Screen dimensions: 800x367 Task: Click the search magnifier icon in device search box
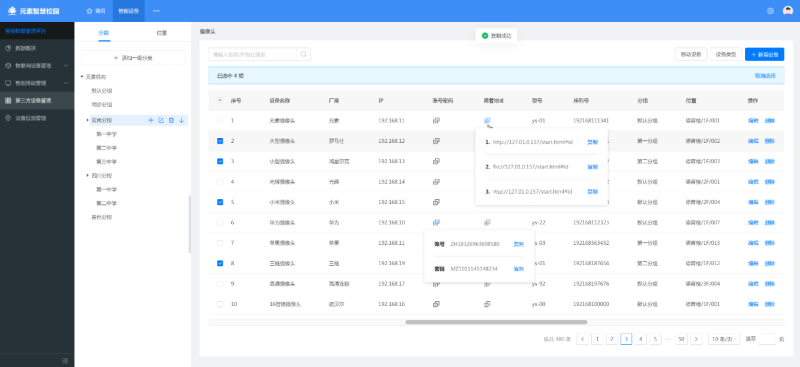304,54
